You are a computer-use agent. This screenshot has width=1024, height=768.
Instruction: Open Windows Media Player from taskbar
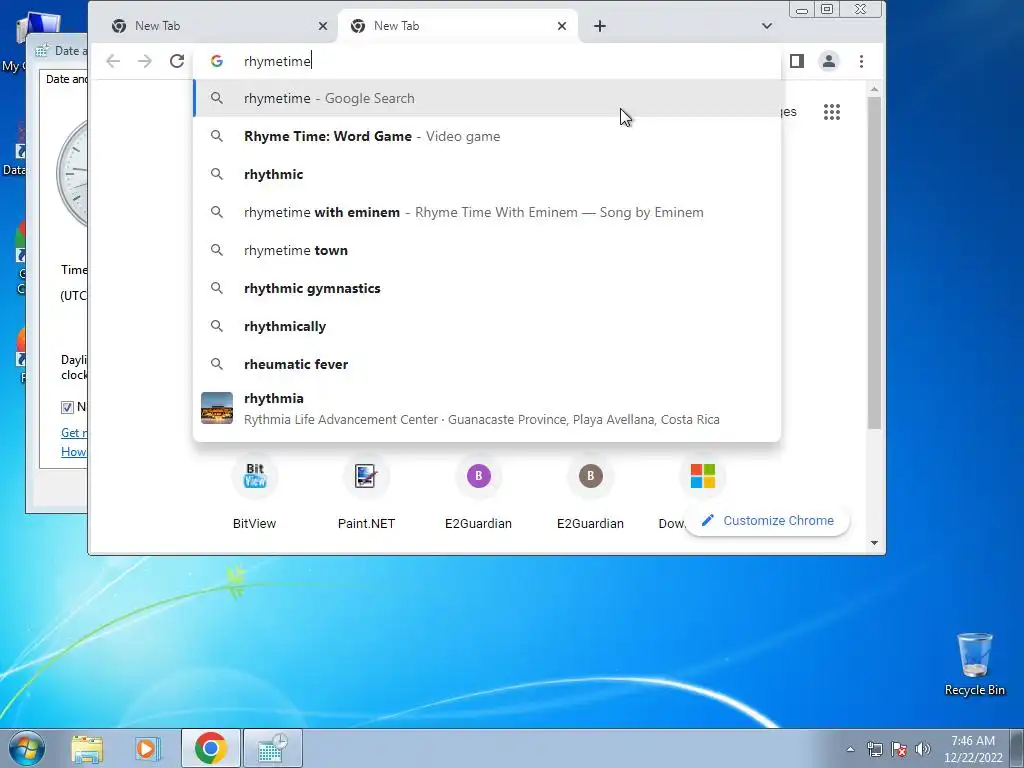tap(147, 748)
